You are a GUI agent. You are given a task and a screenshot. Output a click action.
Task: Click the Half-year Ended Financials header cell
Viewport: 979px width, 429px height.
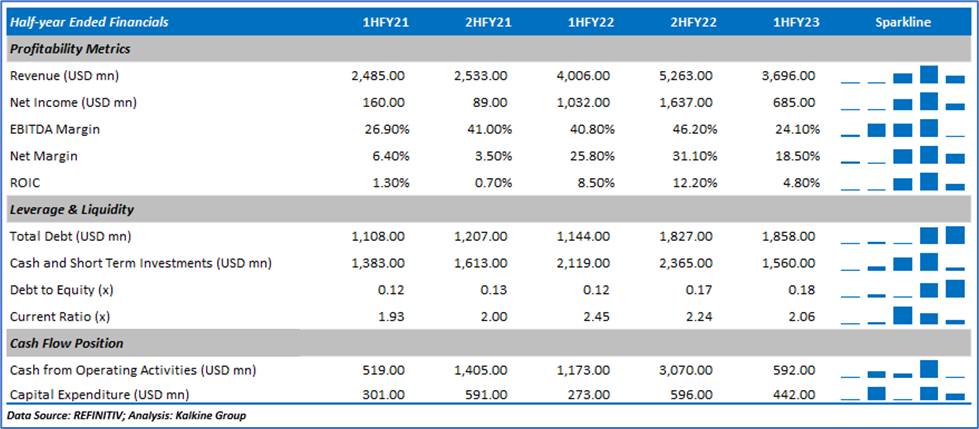point(89,22)
